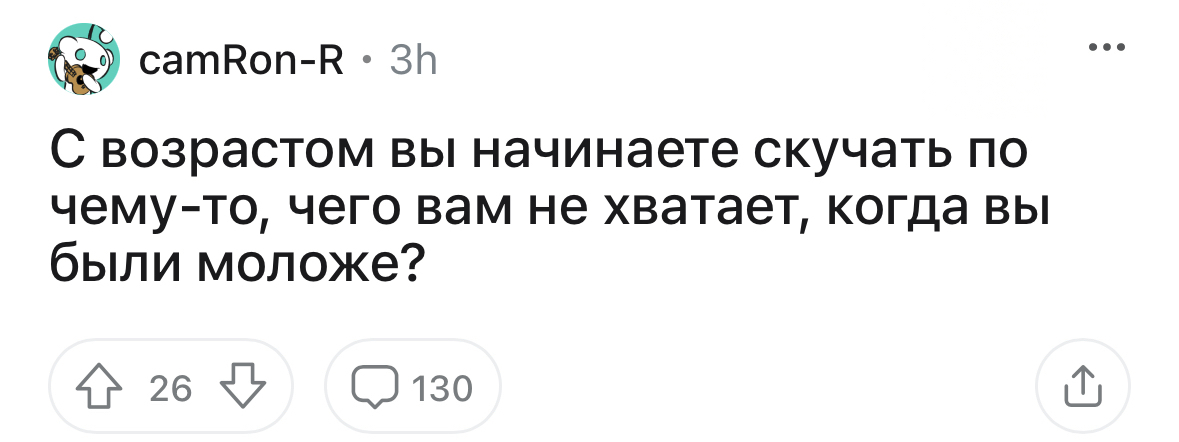Image resolution: width=1179 pixels, height=442 pixels.
Task: Click camRon-R's Snoo avatar
Action: [x=84, y=65]
